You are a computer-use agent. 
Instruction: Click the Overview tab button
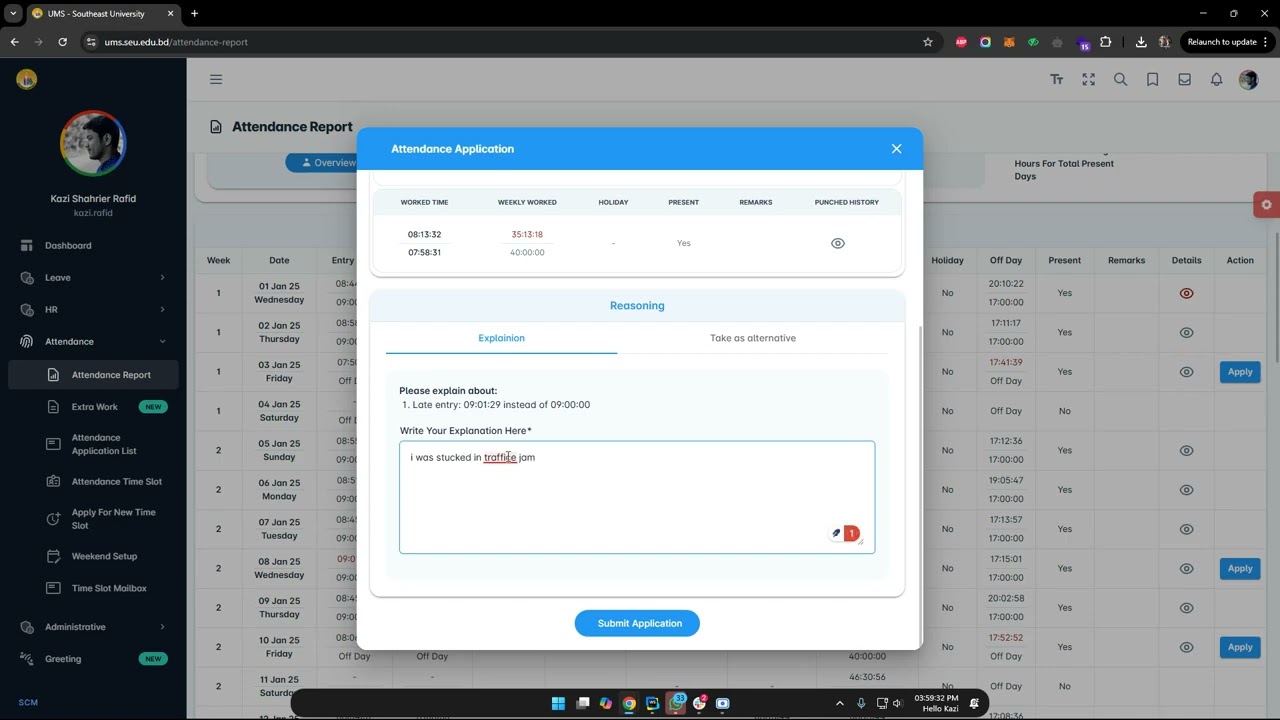[321, 162]
